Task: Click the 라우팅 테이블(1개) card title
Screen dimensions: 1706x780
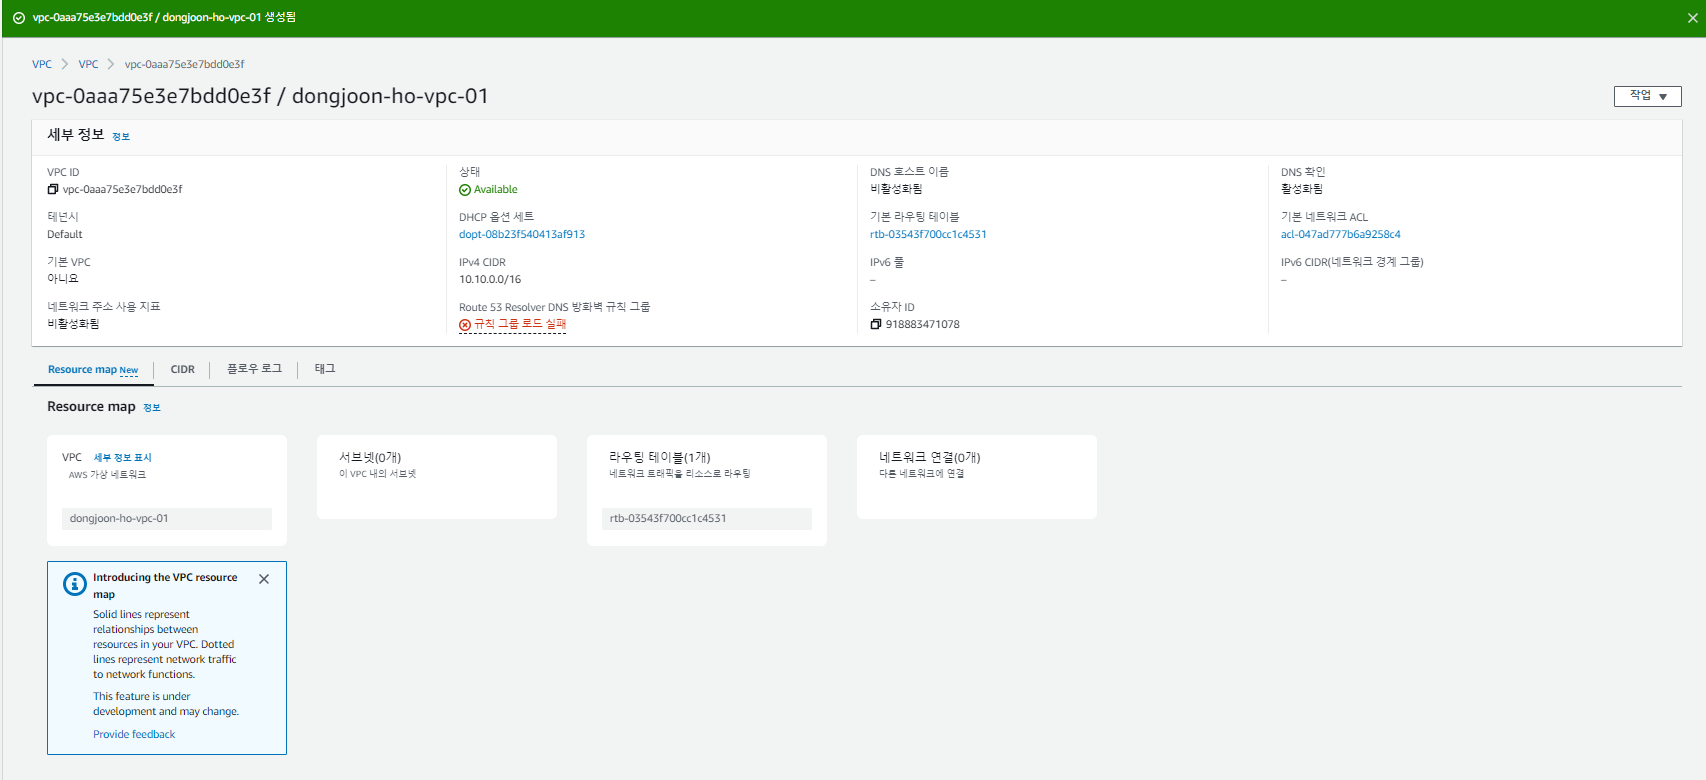Action: (x=660, y=457)
